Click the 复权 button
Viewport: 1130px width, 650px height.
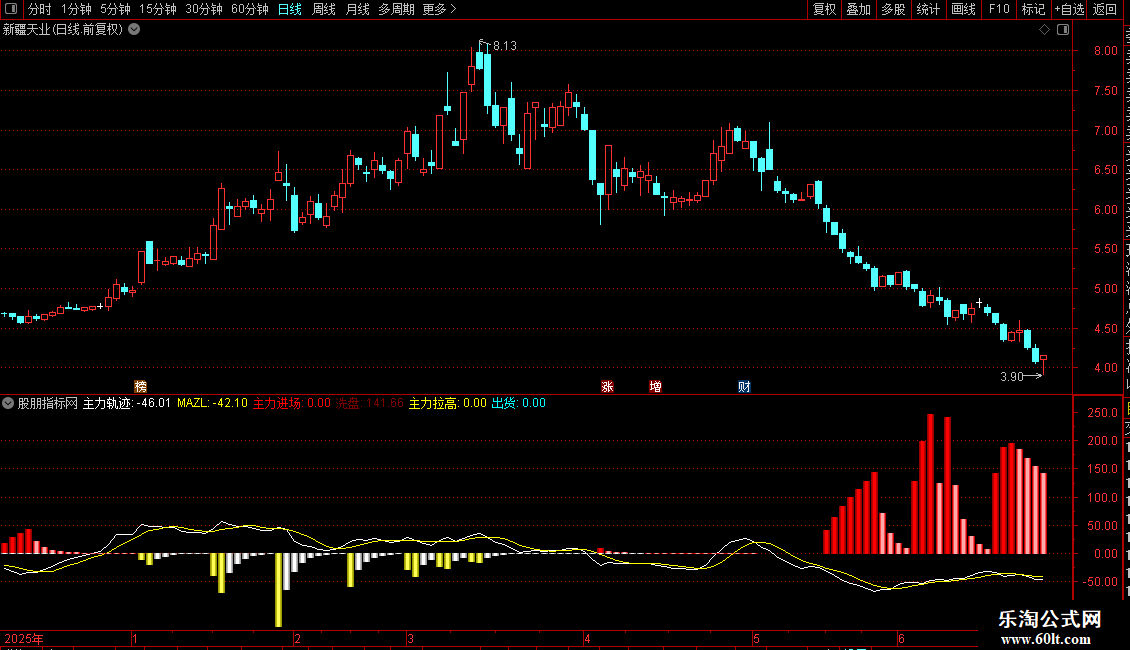[x=824, y=9]
